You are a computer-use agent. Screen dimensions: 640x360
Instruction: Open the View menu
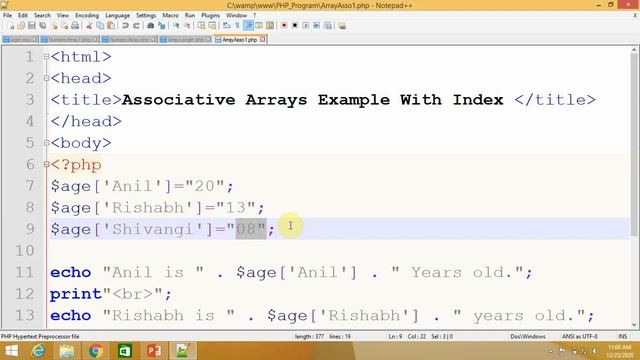click(62, 16)
